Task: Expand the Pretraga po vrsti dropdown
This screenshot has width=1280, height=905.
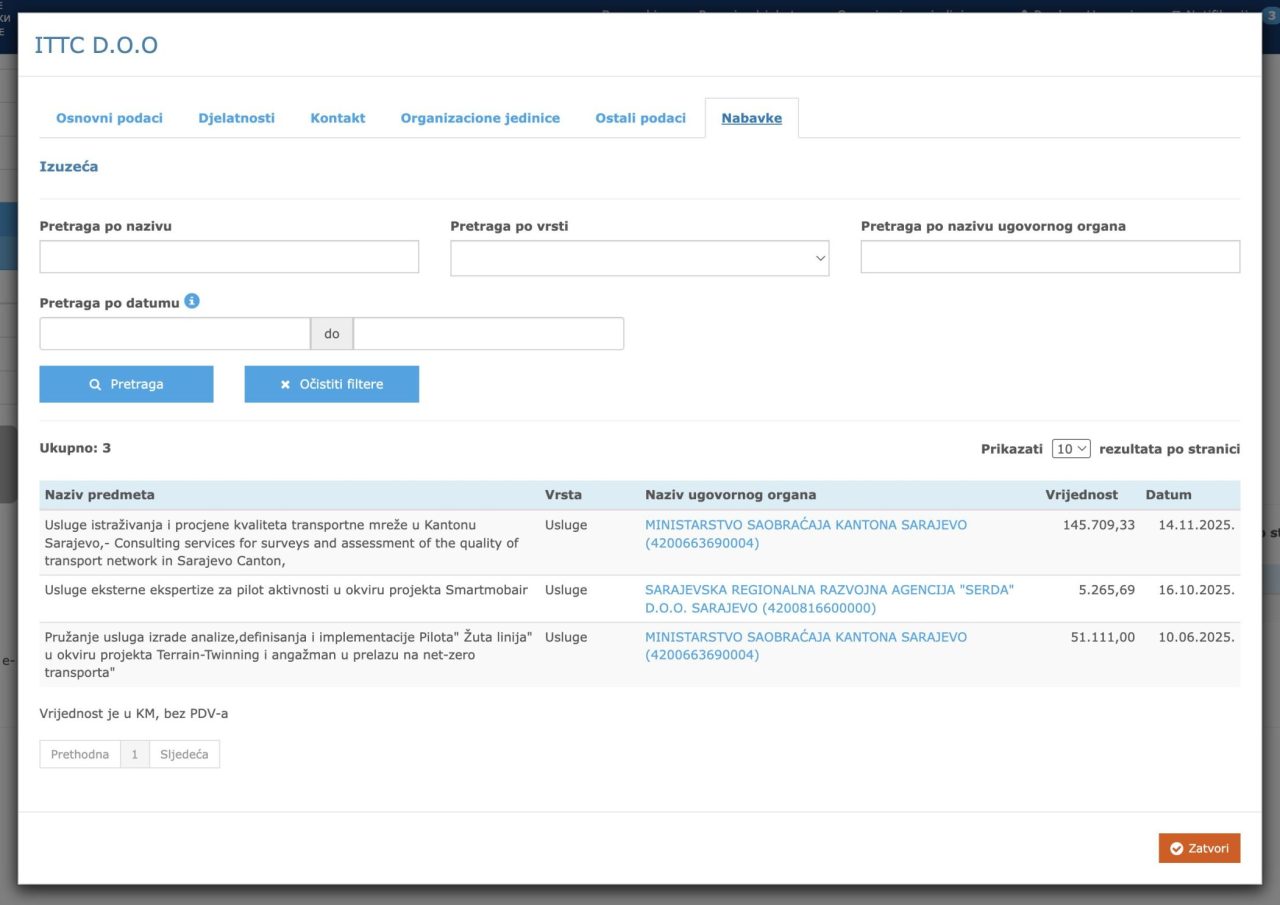Action: (x=639, y=258)
